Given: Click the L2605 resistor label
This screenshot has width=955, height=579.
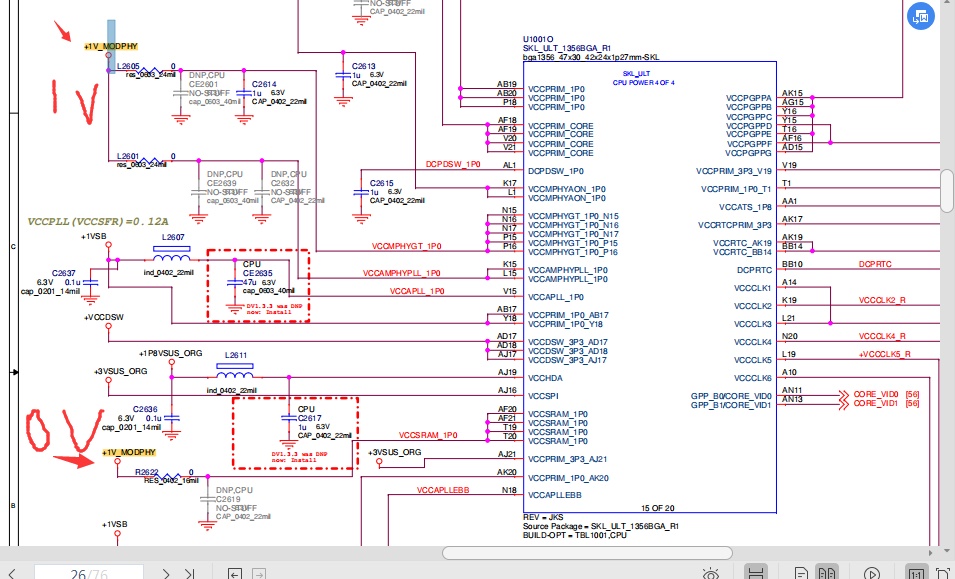Looking at the screenshot, I should pyautogui.click(x=128, y=66).
